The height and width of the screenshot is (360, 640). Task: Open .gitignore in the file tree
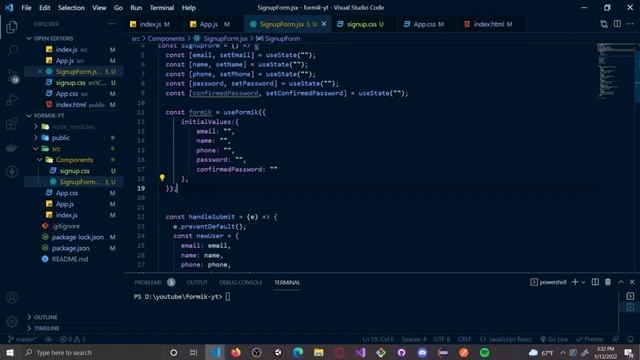pos(66,226)
